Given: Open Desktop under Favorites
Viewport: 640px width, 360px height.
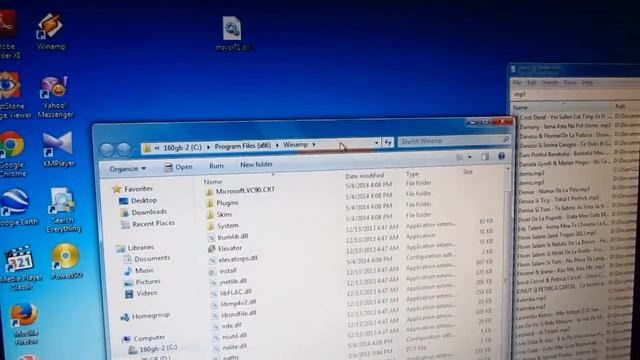Looking at the screenshot, I should (138, 201).
